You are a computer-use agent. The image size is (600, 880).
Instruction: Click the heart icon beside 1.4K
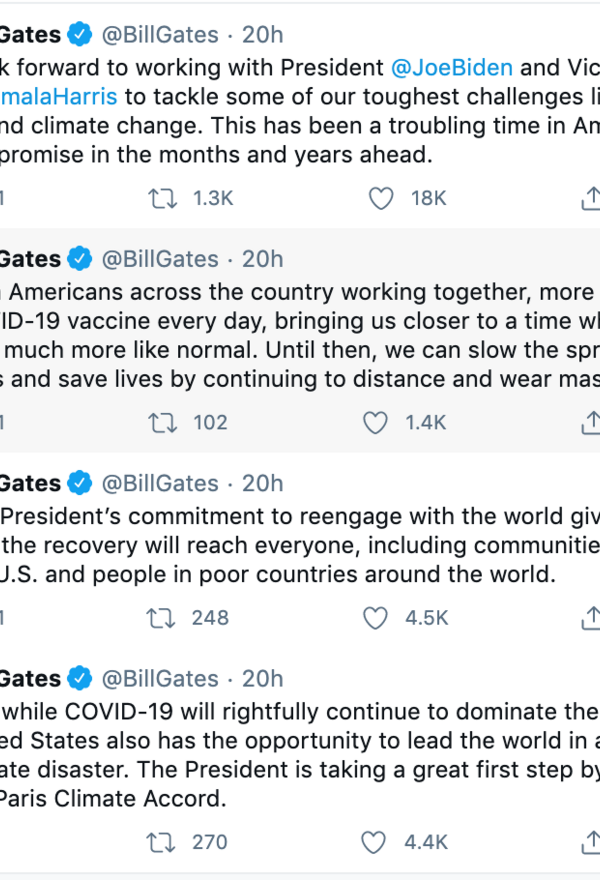click(376, 423)
